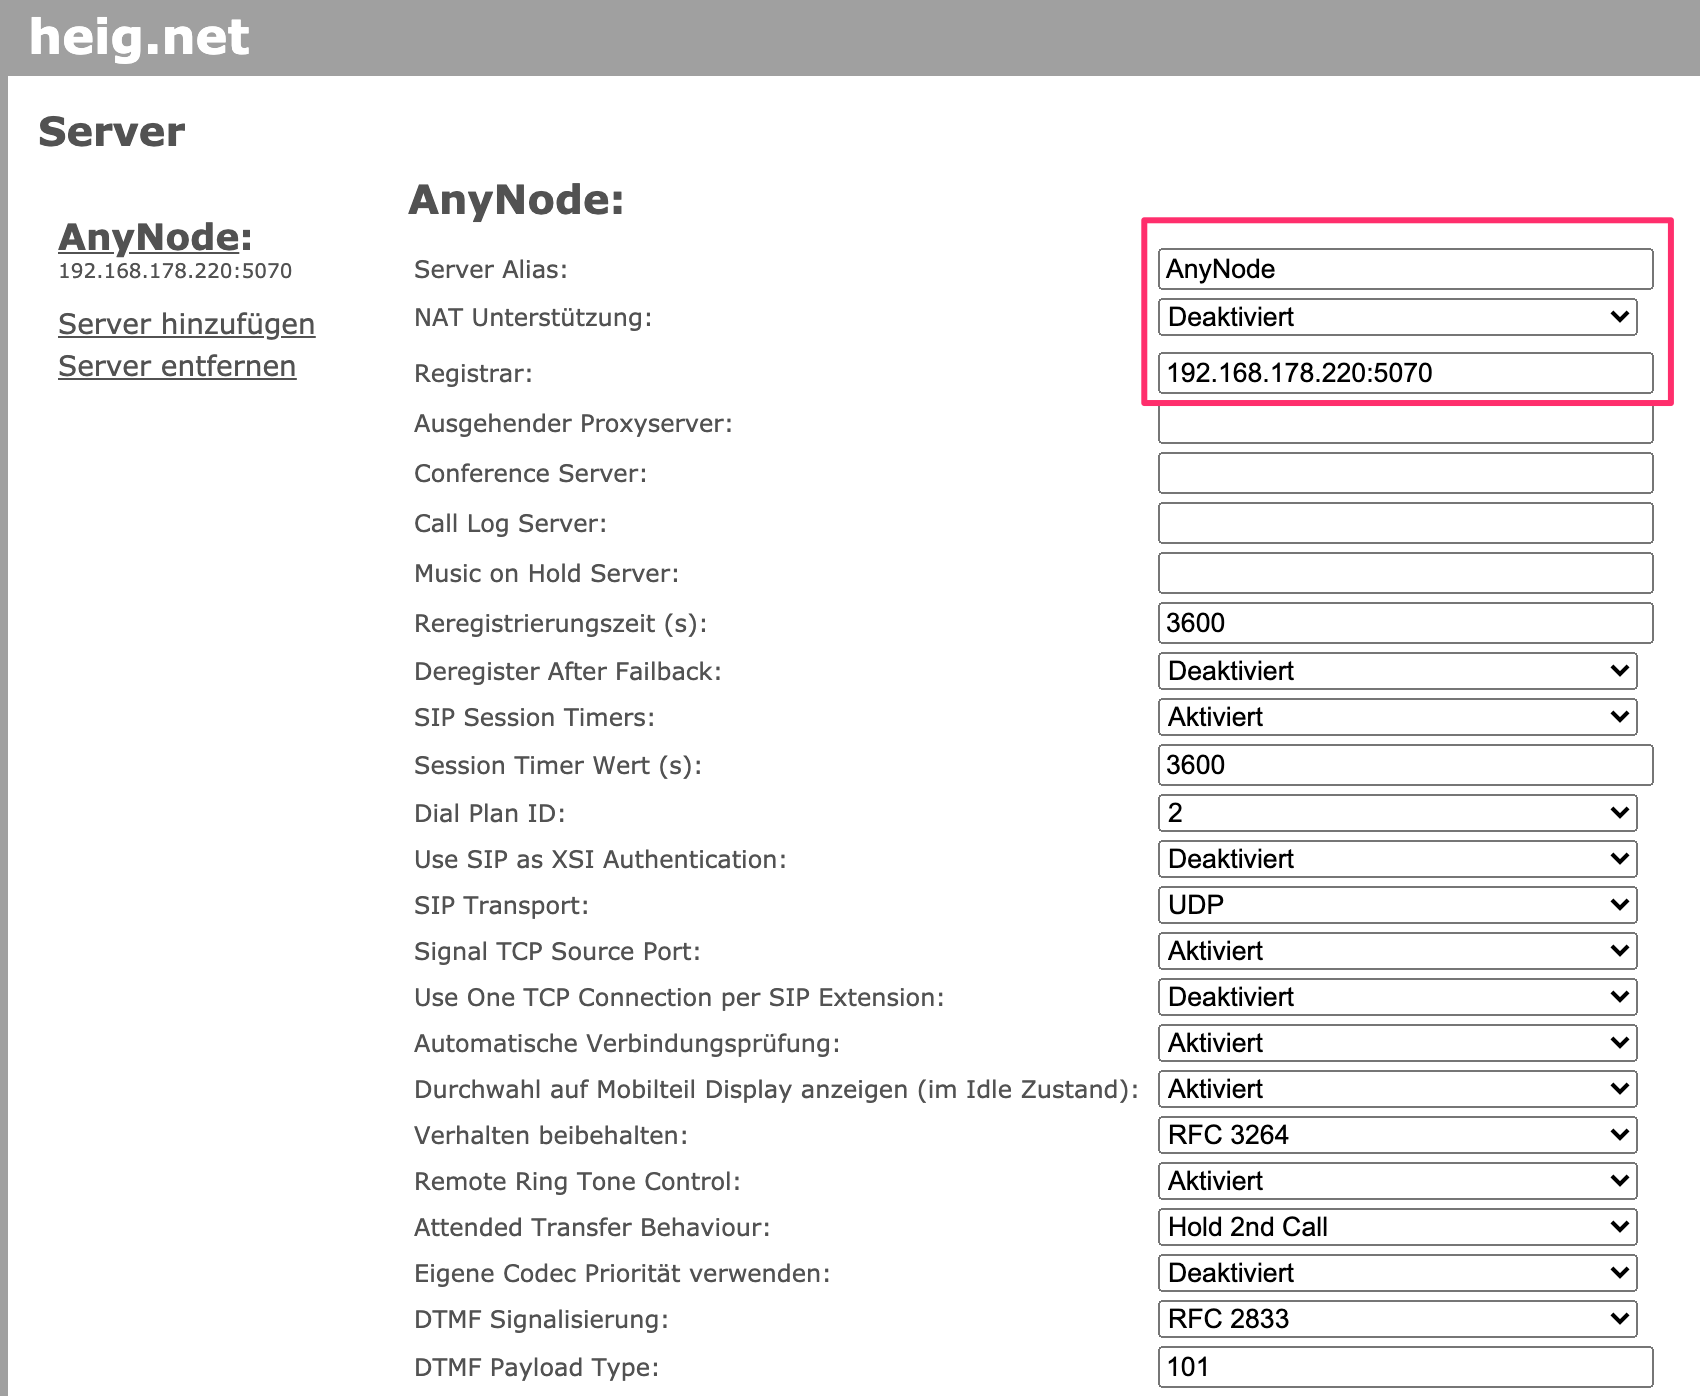Click the SIP Transport: label
The height and width of the screenshot is (1396, 1700).
[501, 906]
